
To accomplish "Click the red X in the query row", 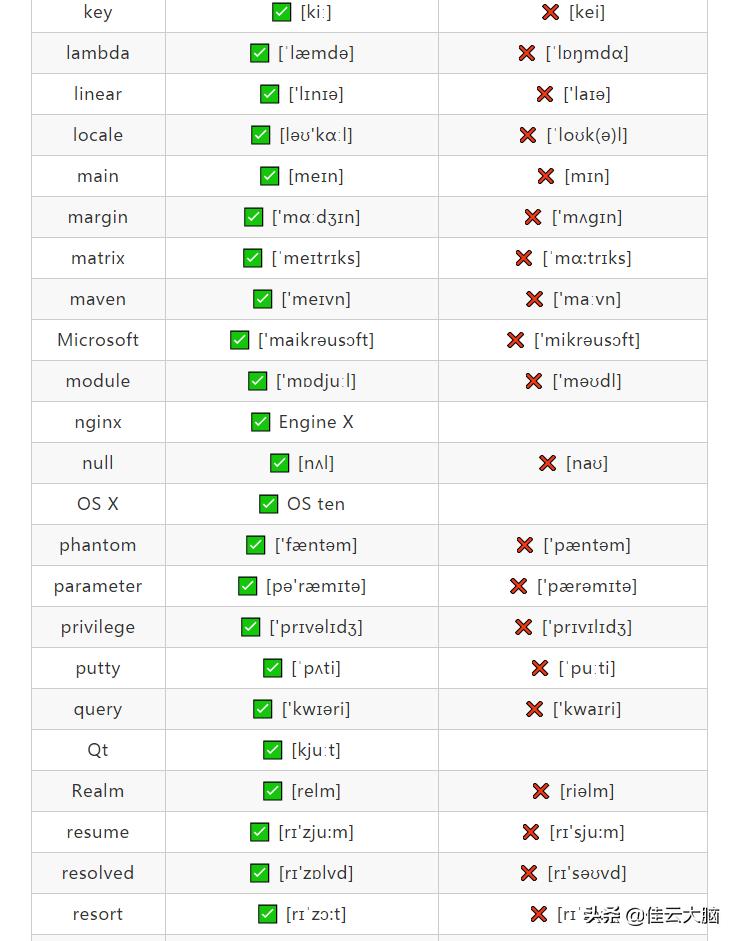I will pyautogui.click(x=535, y=709).
